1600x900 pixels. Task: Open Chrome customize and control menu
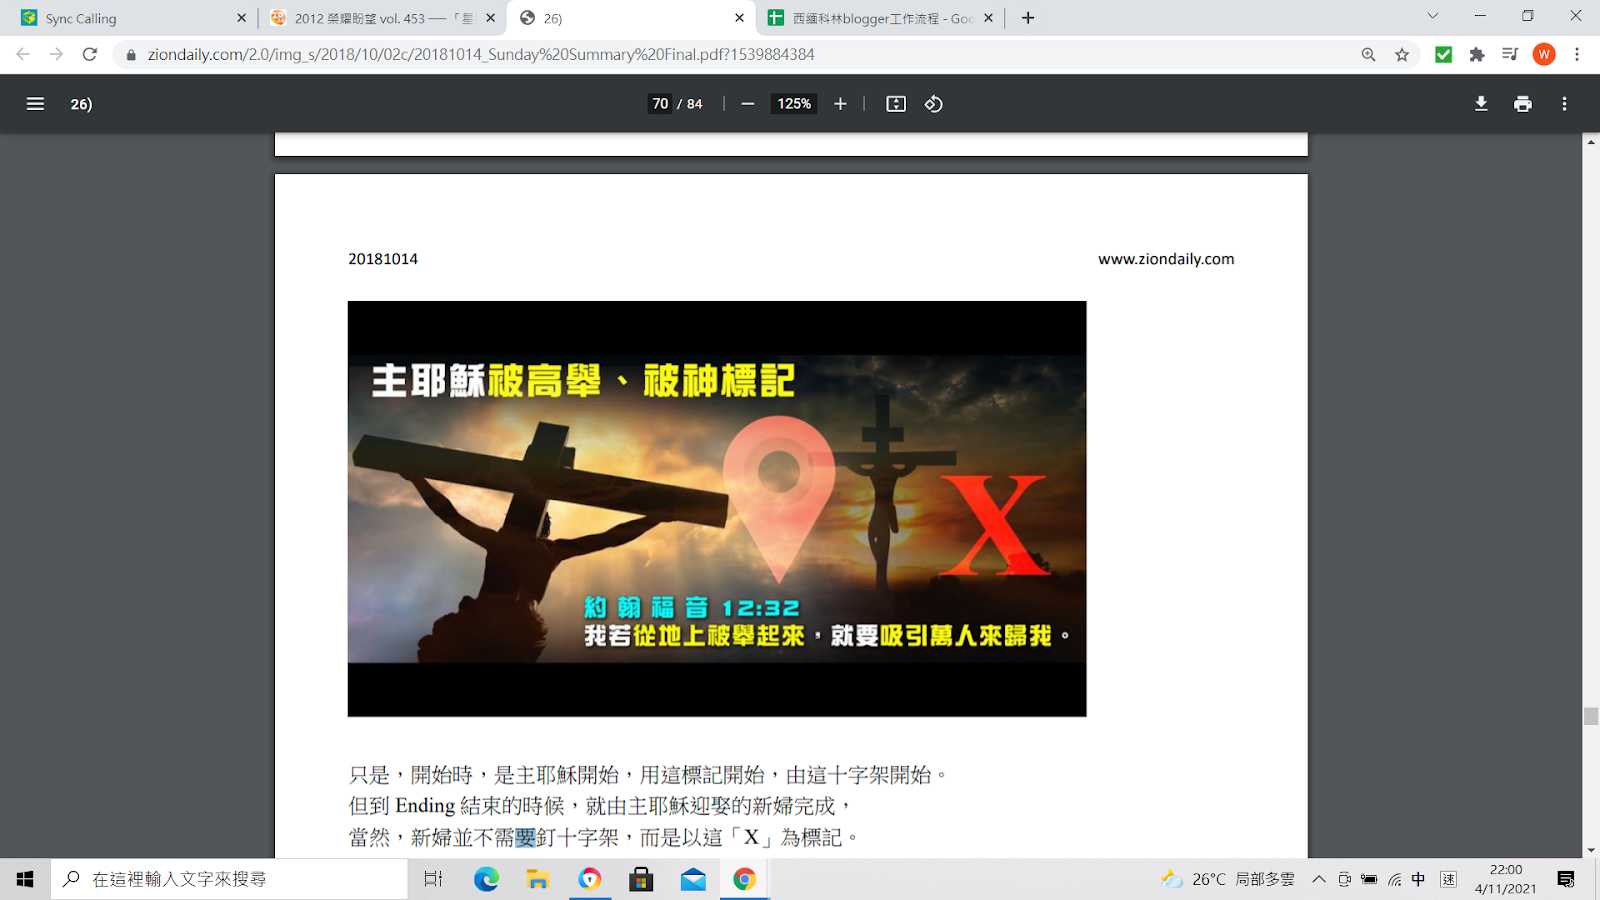[1577, 55]
